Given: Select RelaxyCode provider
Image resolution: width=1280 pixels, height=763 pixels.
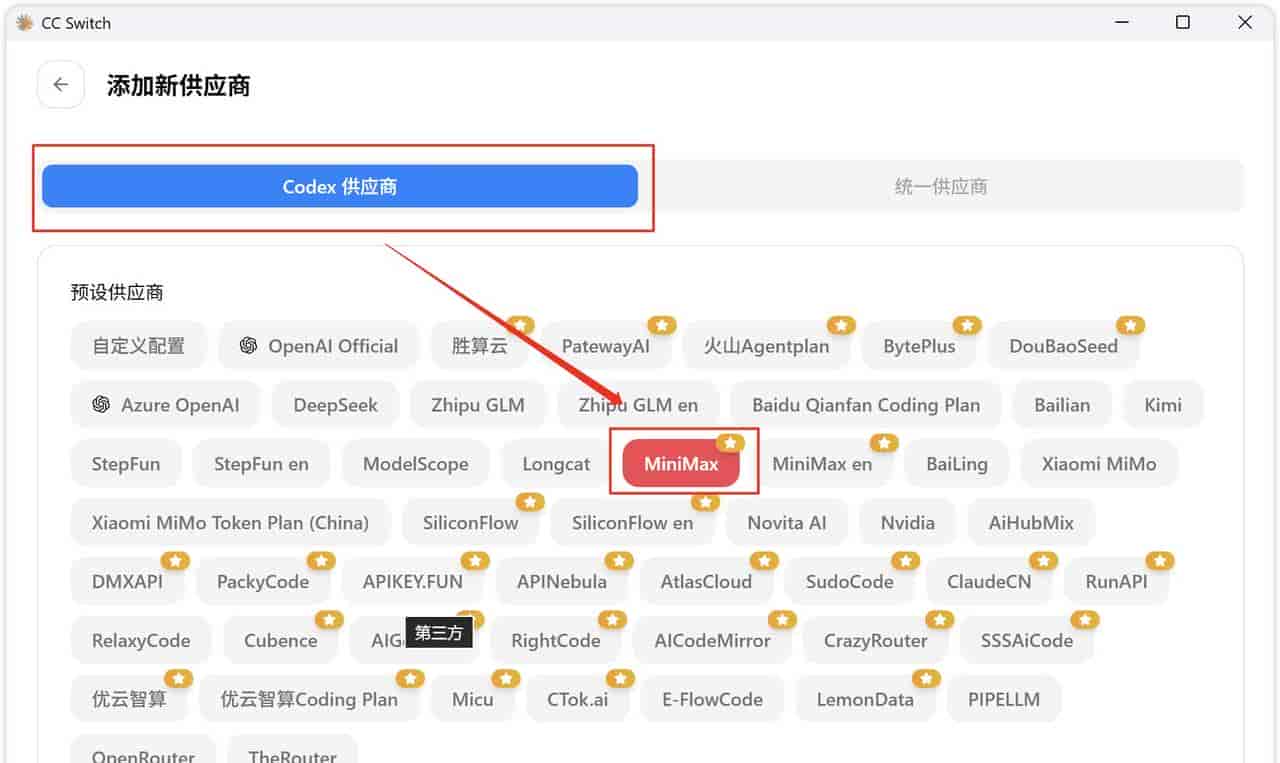Looking at the screenshot, I should [x=141, y=640].
